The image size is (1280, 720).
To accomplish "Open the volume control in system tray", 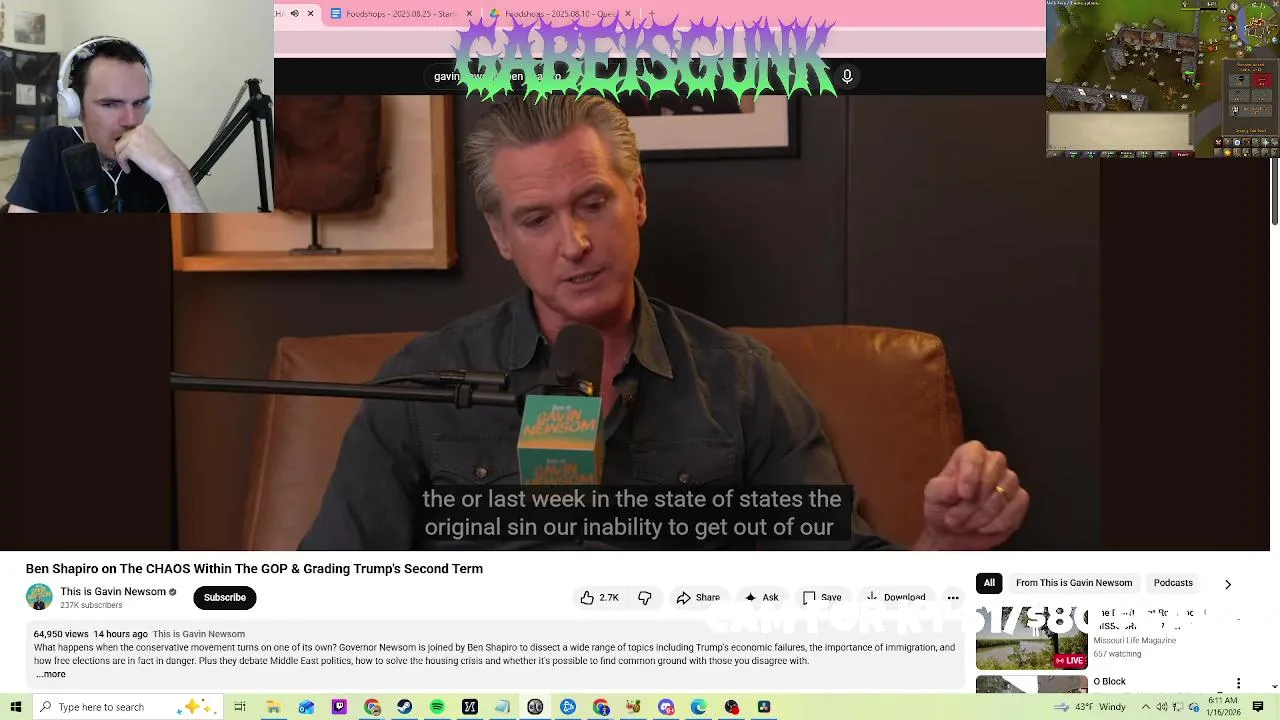I will click(x=1162, y=707).
